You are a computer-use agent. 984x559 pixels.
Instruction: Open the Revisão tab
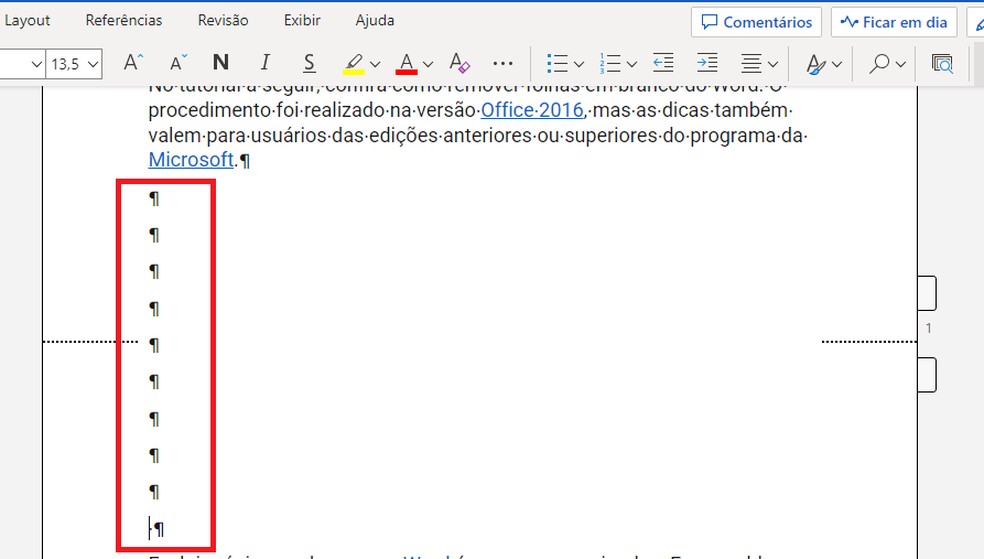click(x=223, y=21)
